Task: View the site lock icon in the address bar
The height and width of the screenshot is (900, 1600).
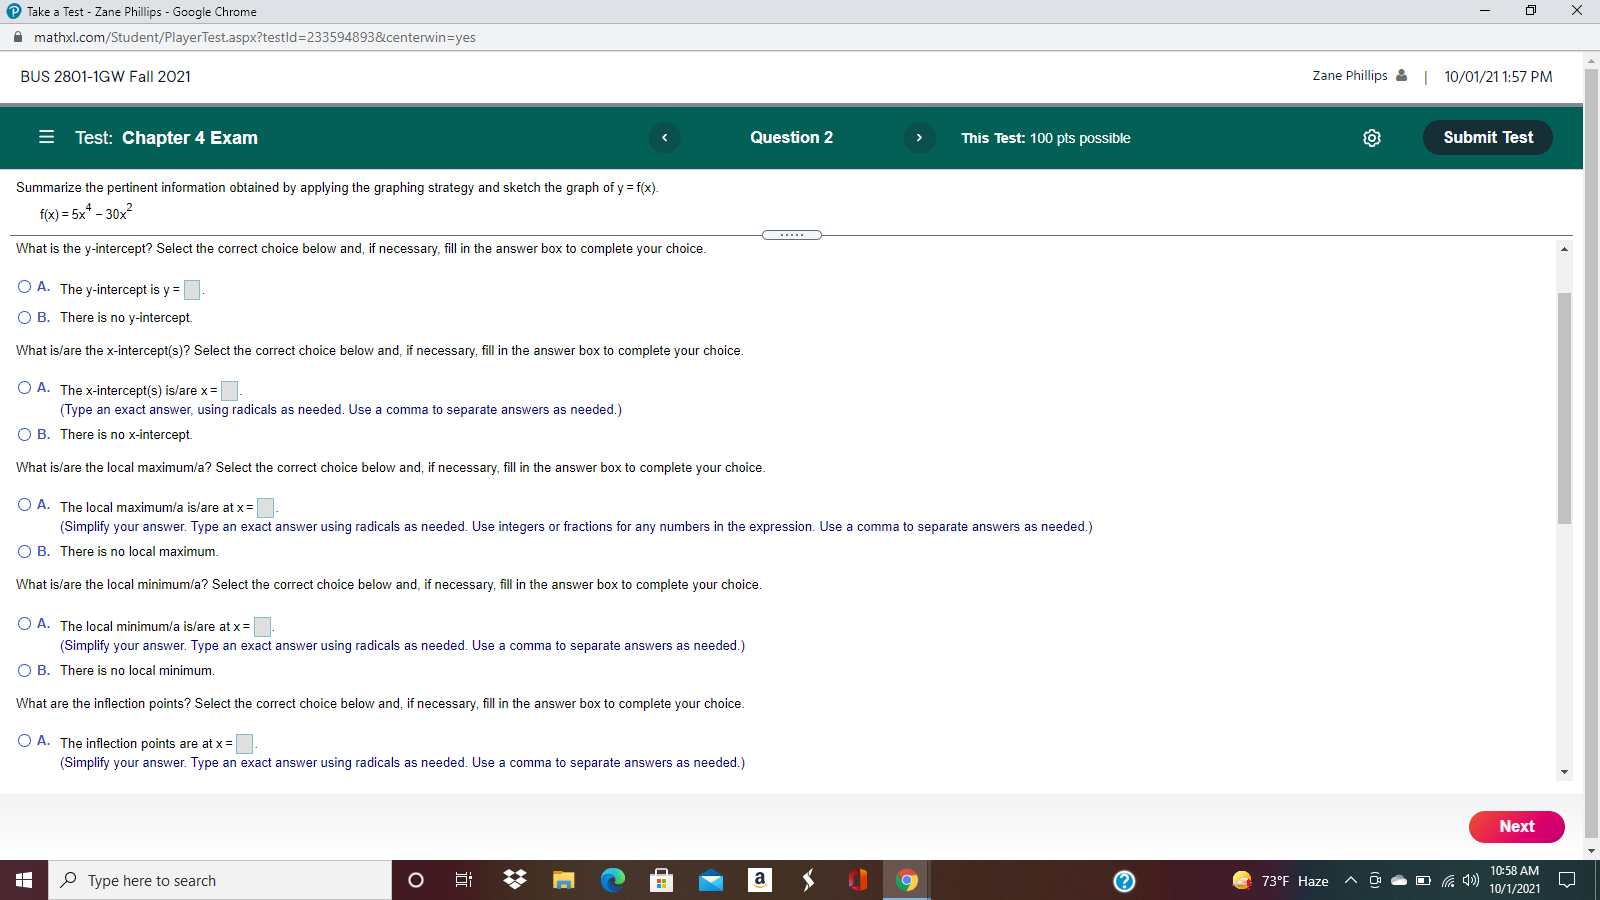Action: [x=18, y=37]
